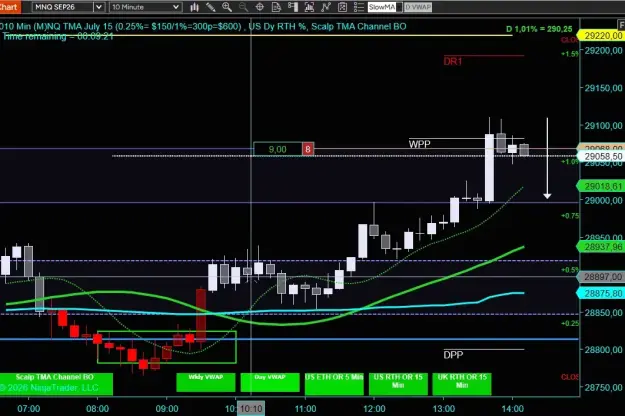Viewport: 625px width, 416px height.
Task: Click the zoom in magnifier icon
Action: (x=227, y=7)
